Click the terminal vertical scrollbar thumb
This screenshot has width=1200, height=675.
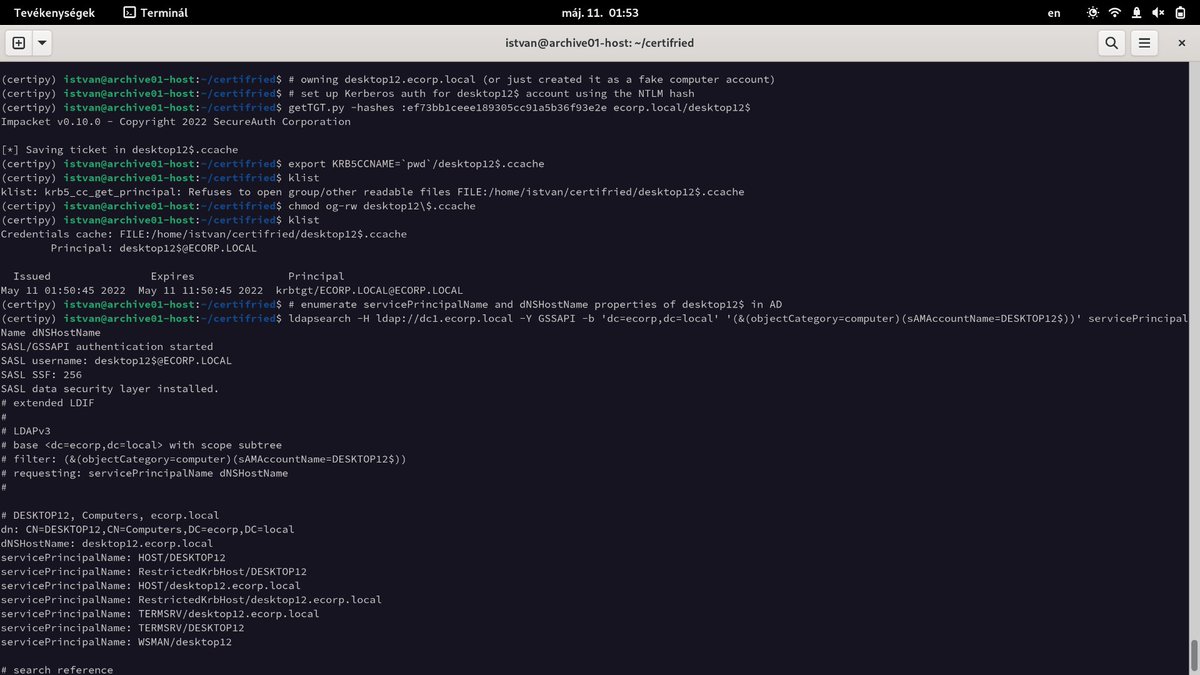point(1195,654)
